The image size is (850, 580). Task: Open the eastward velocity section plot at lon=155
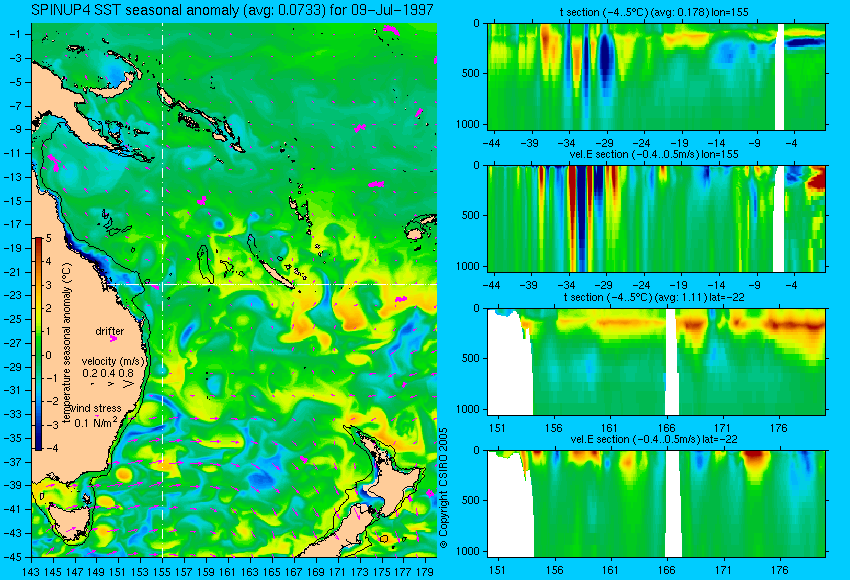[657, 218]
